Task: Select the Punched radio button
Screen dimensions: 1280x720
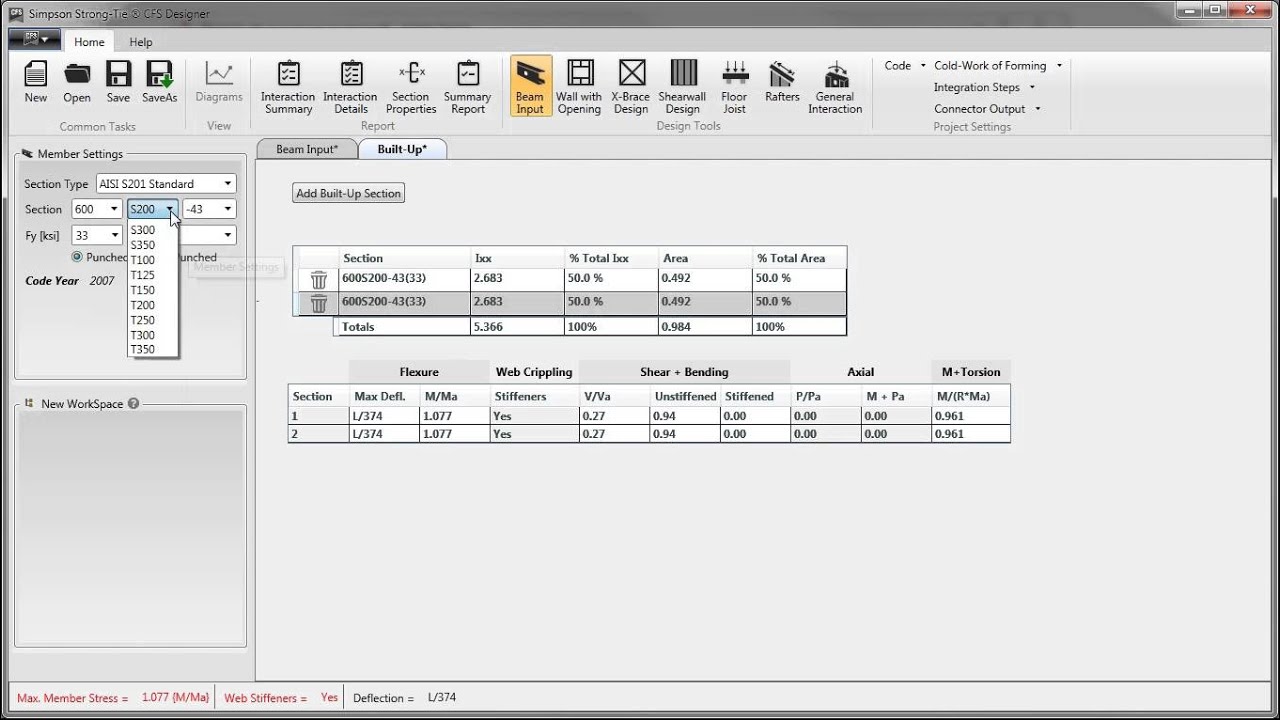Action: tap(77, 257)
